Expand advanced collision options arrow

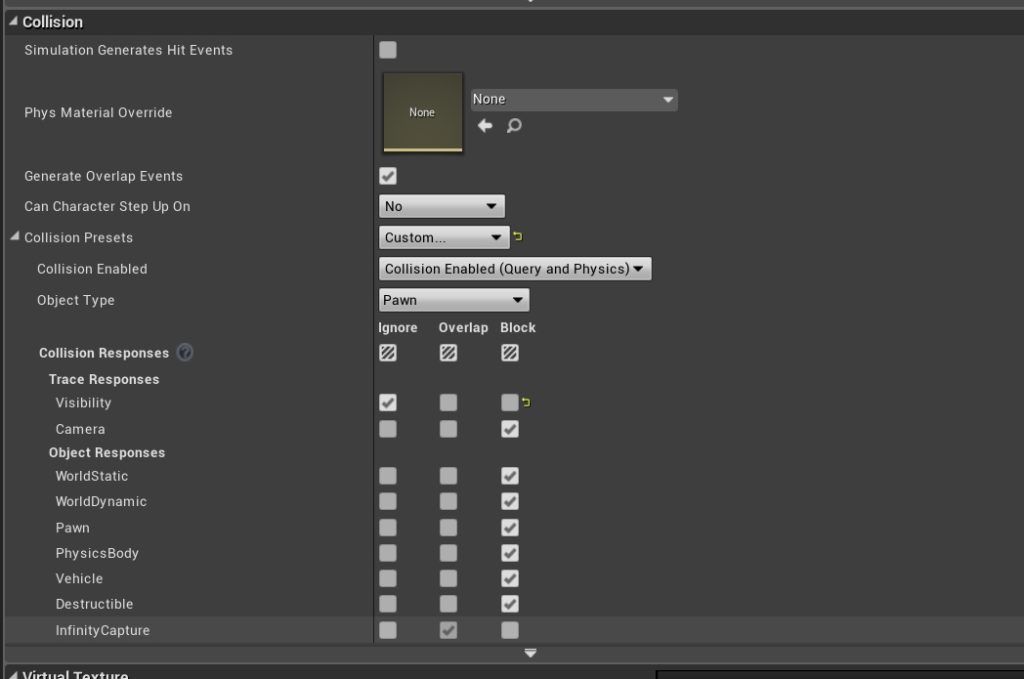[531, 653]
